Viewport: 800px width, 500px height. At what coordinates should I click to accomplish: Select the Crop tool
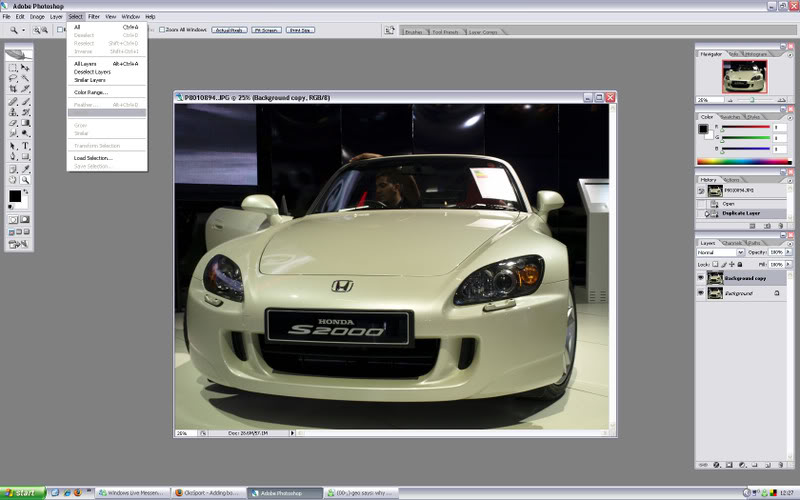point(13,89)
